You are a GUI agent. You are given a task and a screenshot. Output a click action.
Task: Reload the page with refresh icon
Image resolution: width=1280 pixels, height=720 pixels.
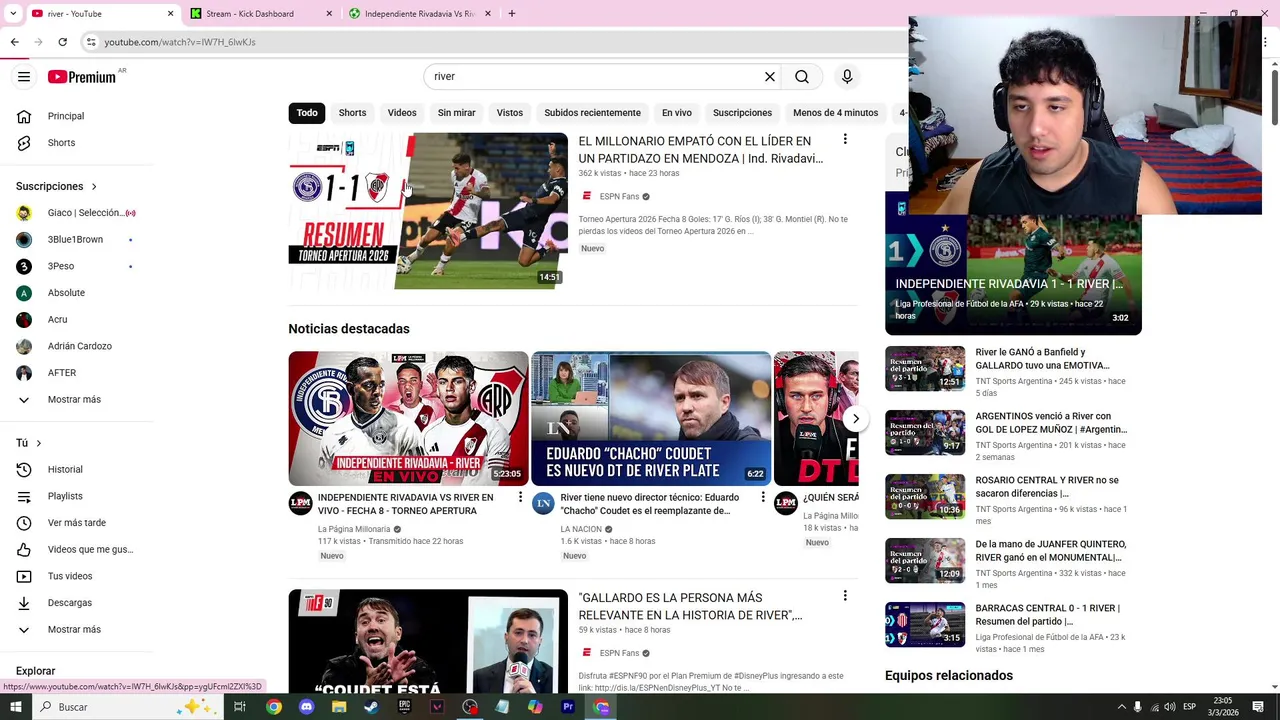(x=62, y=42)
